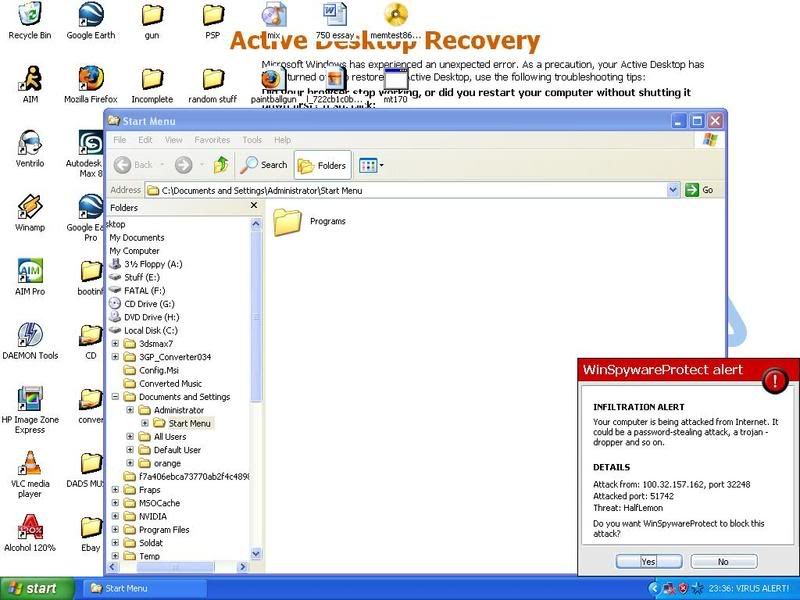Click the red shield tray icon
The height and width of the screenshot is (600, 800).
tap(683, 588)
